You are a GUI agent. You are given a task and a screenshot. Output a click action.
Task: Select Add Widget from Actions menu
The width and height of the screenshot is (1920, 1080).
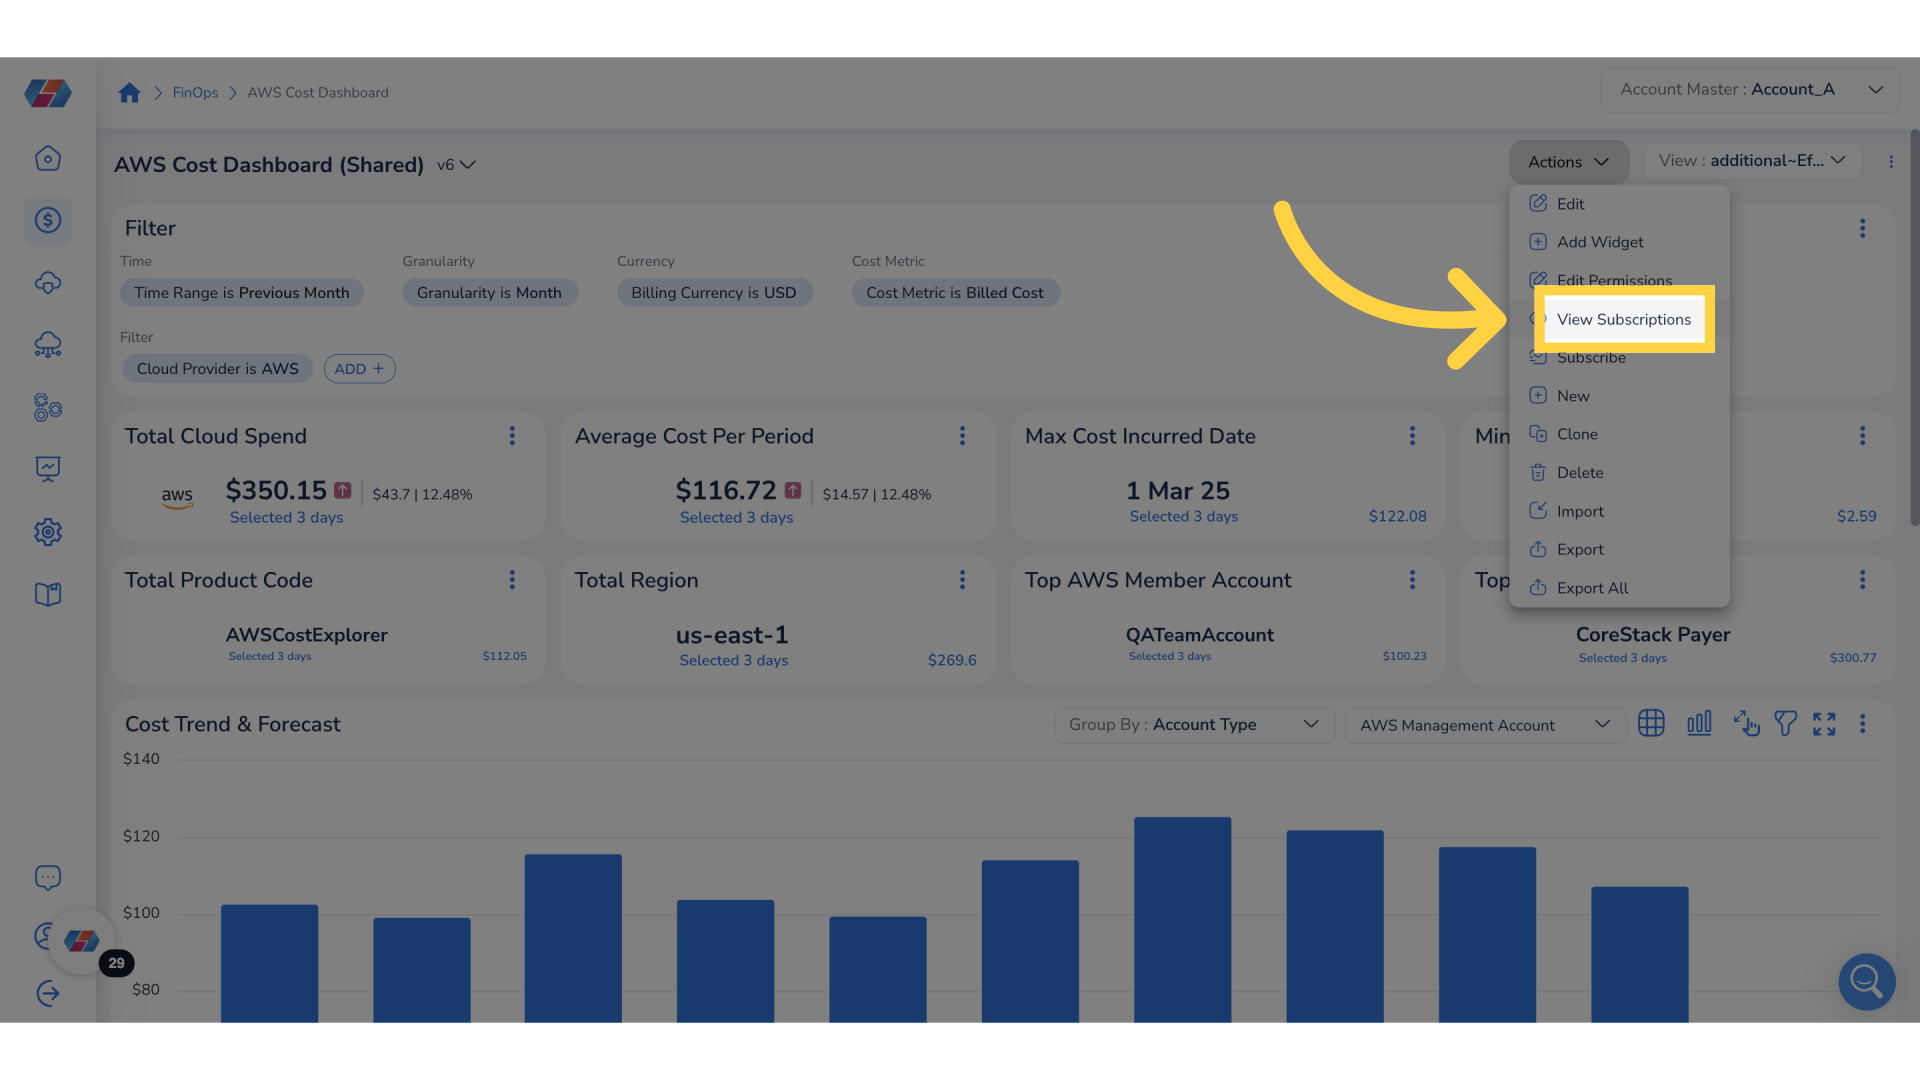pyautogui.click(x=1619, y=242)
